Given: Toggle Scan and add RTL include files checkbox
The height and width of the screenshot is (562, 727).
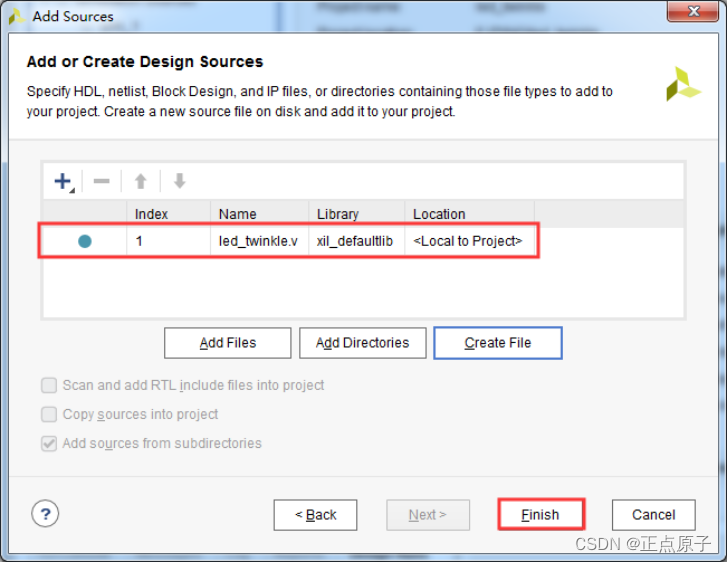Looking at the screenshot, I should click(x=49, y=385).
